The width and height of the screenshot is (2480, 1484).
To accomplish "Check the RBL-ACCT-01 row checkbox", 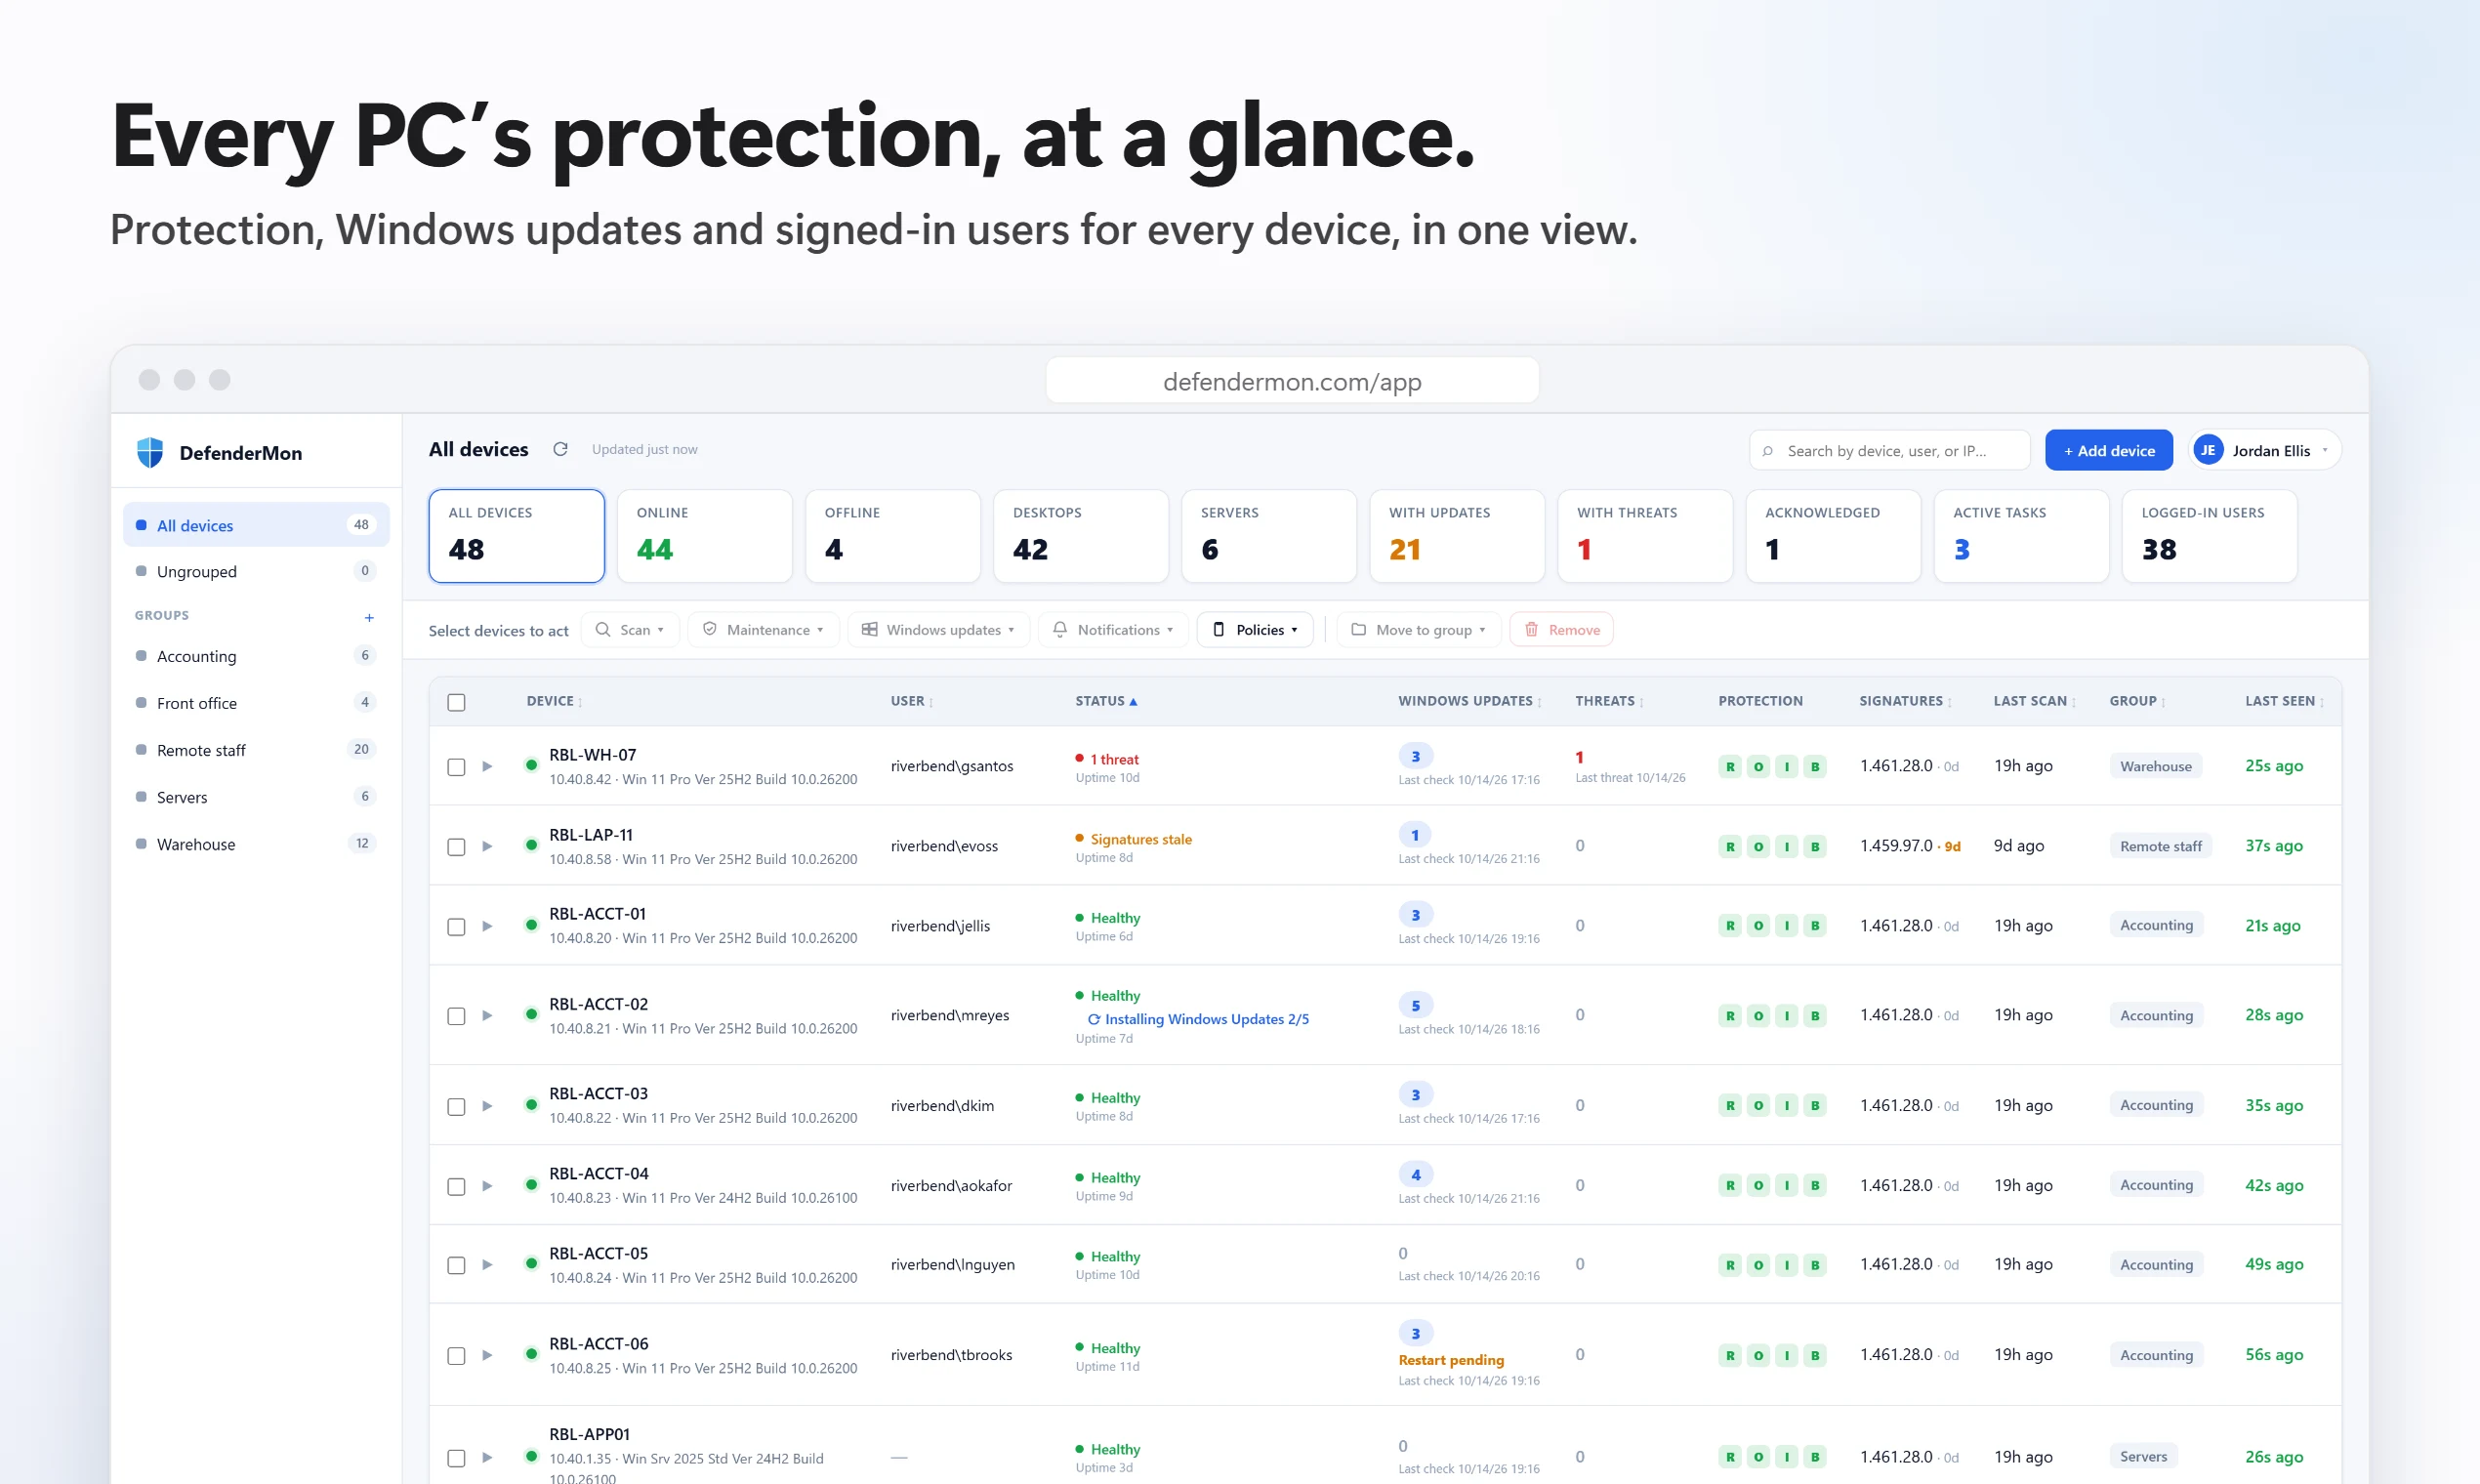I will (456, 927).
